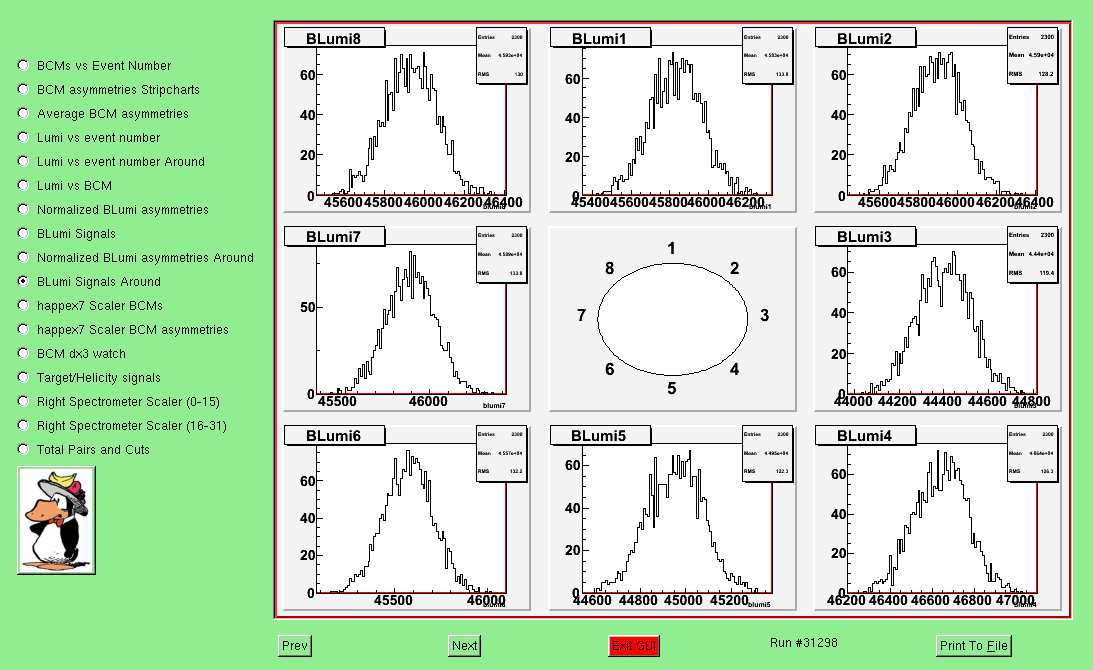The height and width of the screenshot is (670, 1093).
Task: Click the BLumi7 title box
Action: pos(335,236)
